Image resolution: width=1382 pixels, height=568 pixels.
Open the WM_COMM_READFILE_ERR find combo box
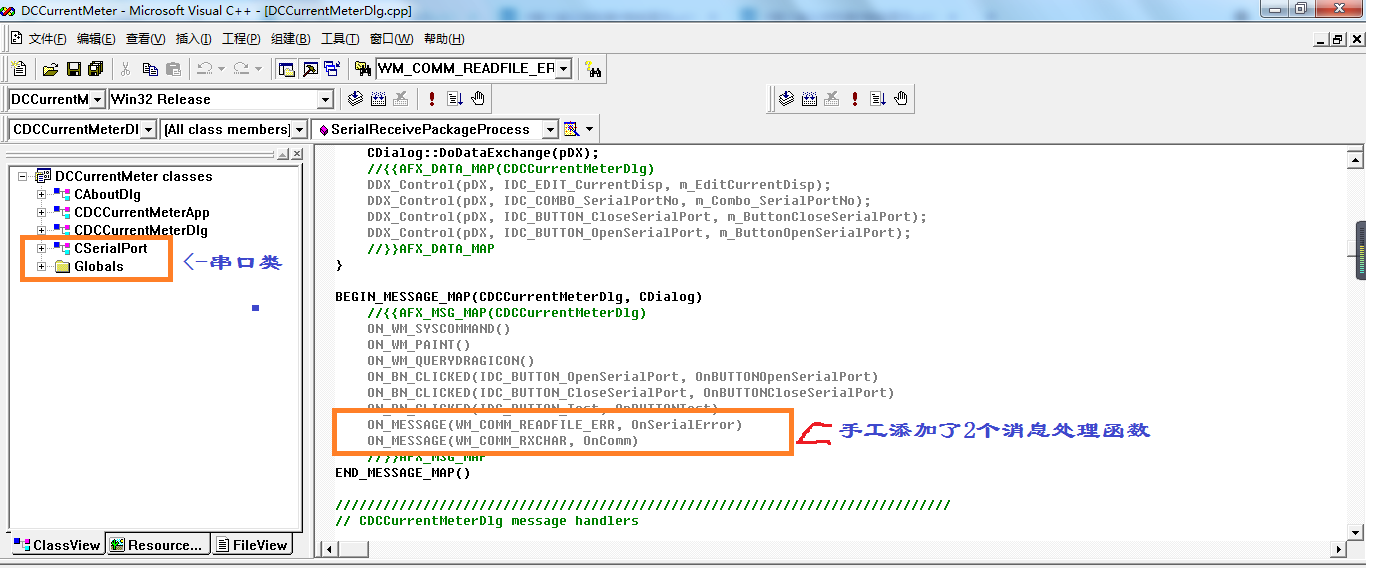[564, 69]
